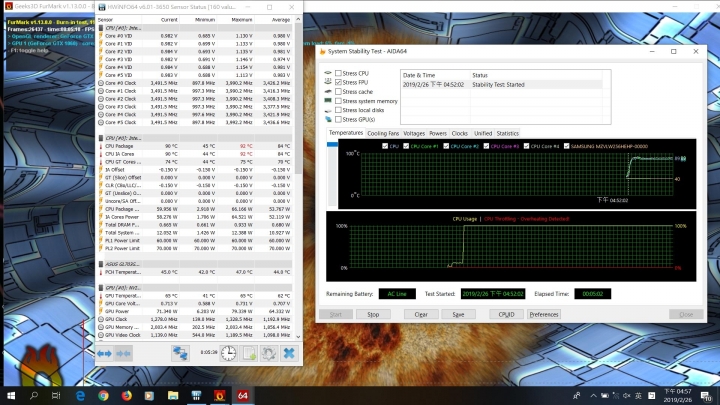Click Save button in AIDA64

[458, 315]
